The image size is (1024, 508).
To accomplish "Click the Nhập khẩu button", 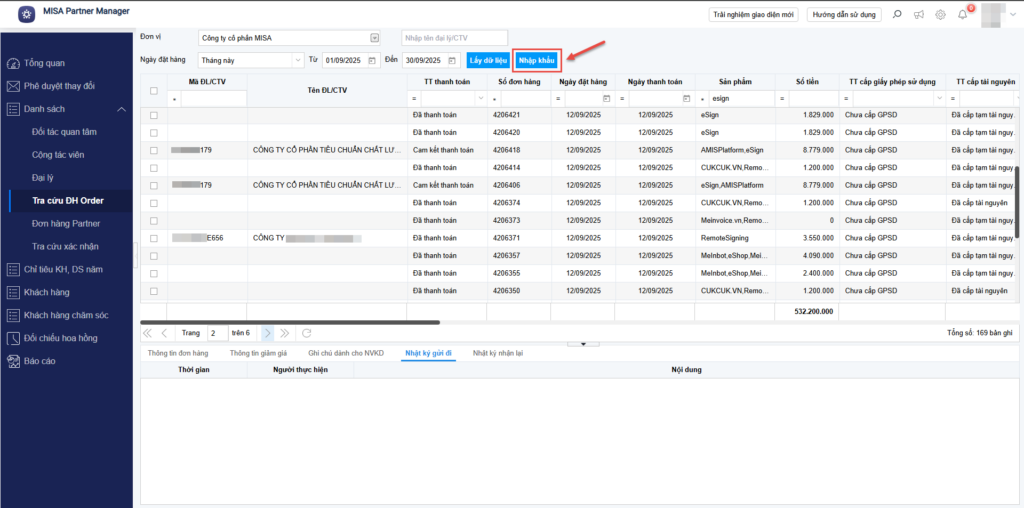I will [x=536, y=61].
